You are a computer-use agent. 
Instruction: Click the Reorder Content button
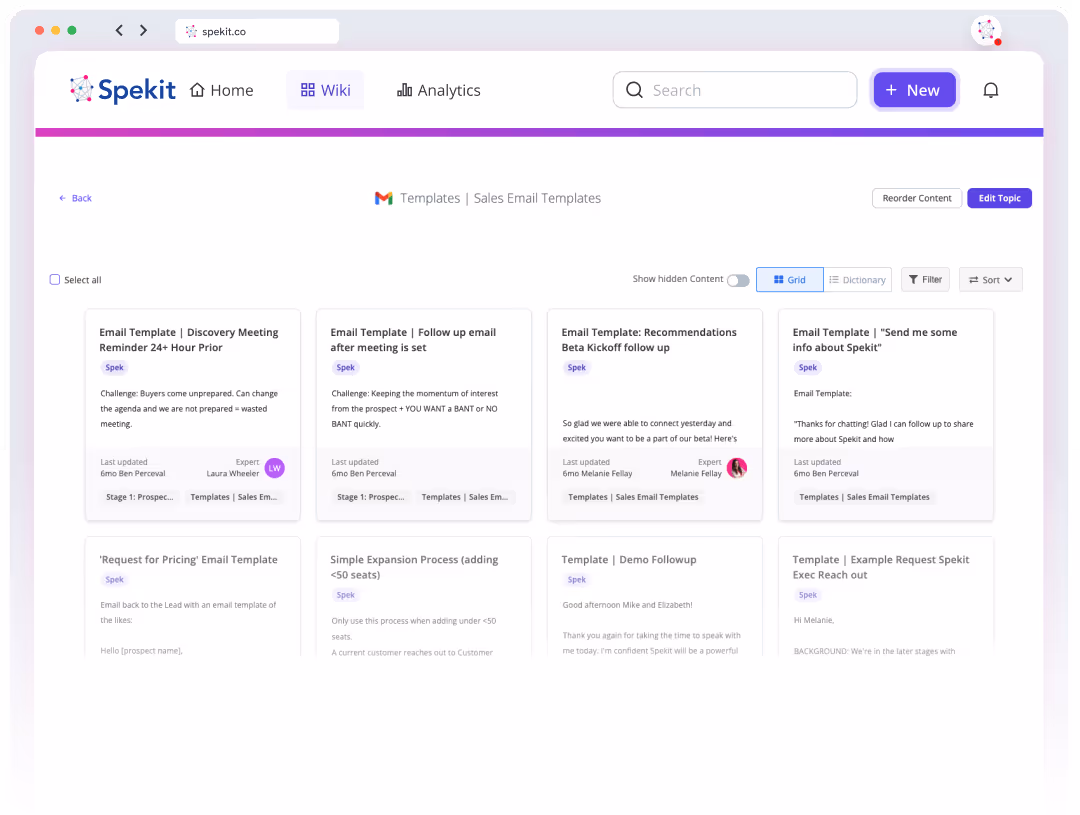pyautogui.click(x=917, y=198)
